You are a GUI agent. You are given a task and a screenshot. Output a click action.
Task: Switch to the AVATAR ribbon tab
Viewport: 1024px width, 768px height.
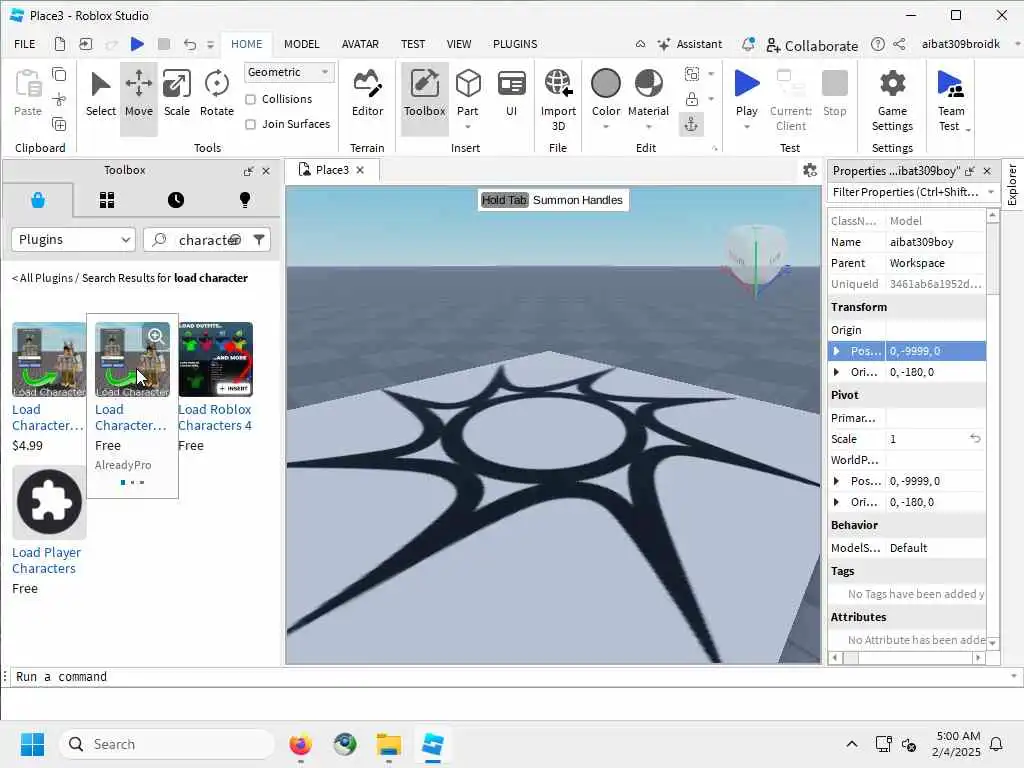[x=360, y=44]
